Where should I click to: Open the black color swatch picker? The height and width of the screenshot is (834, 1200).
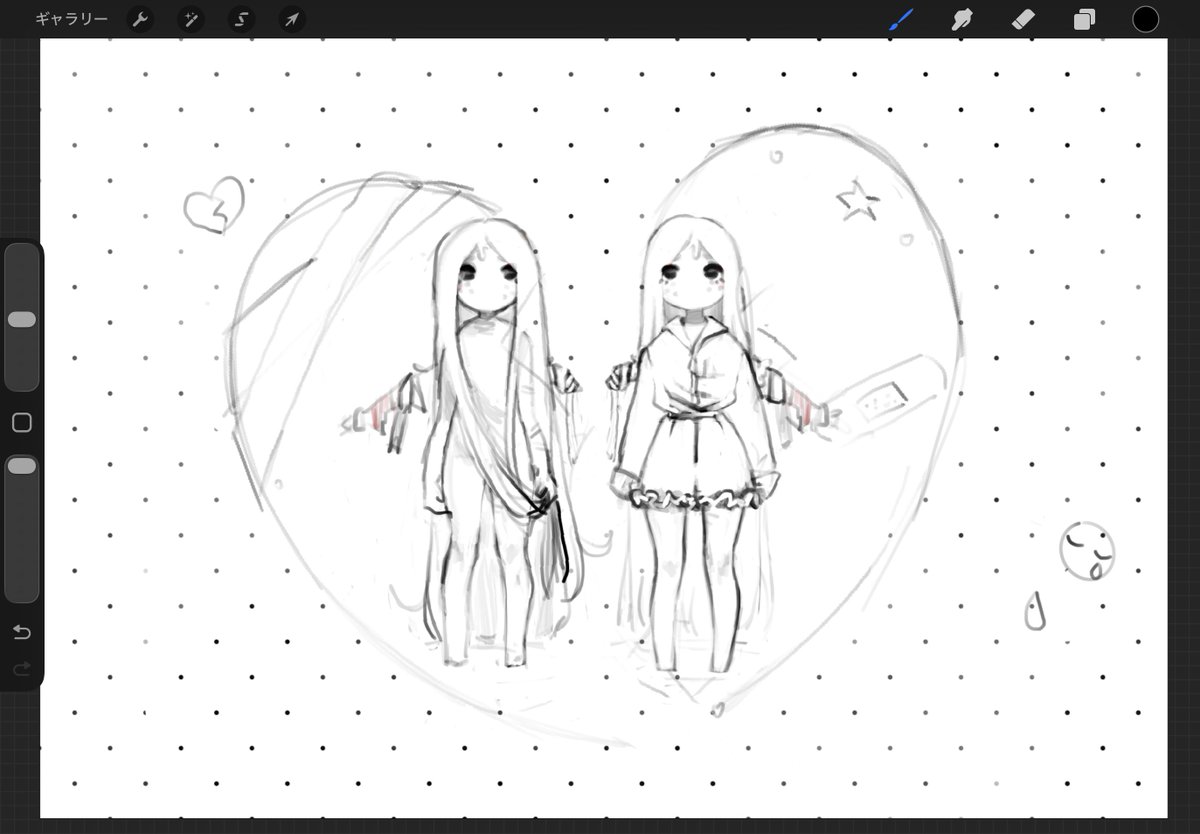coord(1145,19)
